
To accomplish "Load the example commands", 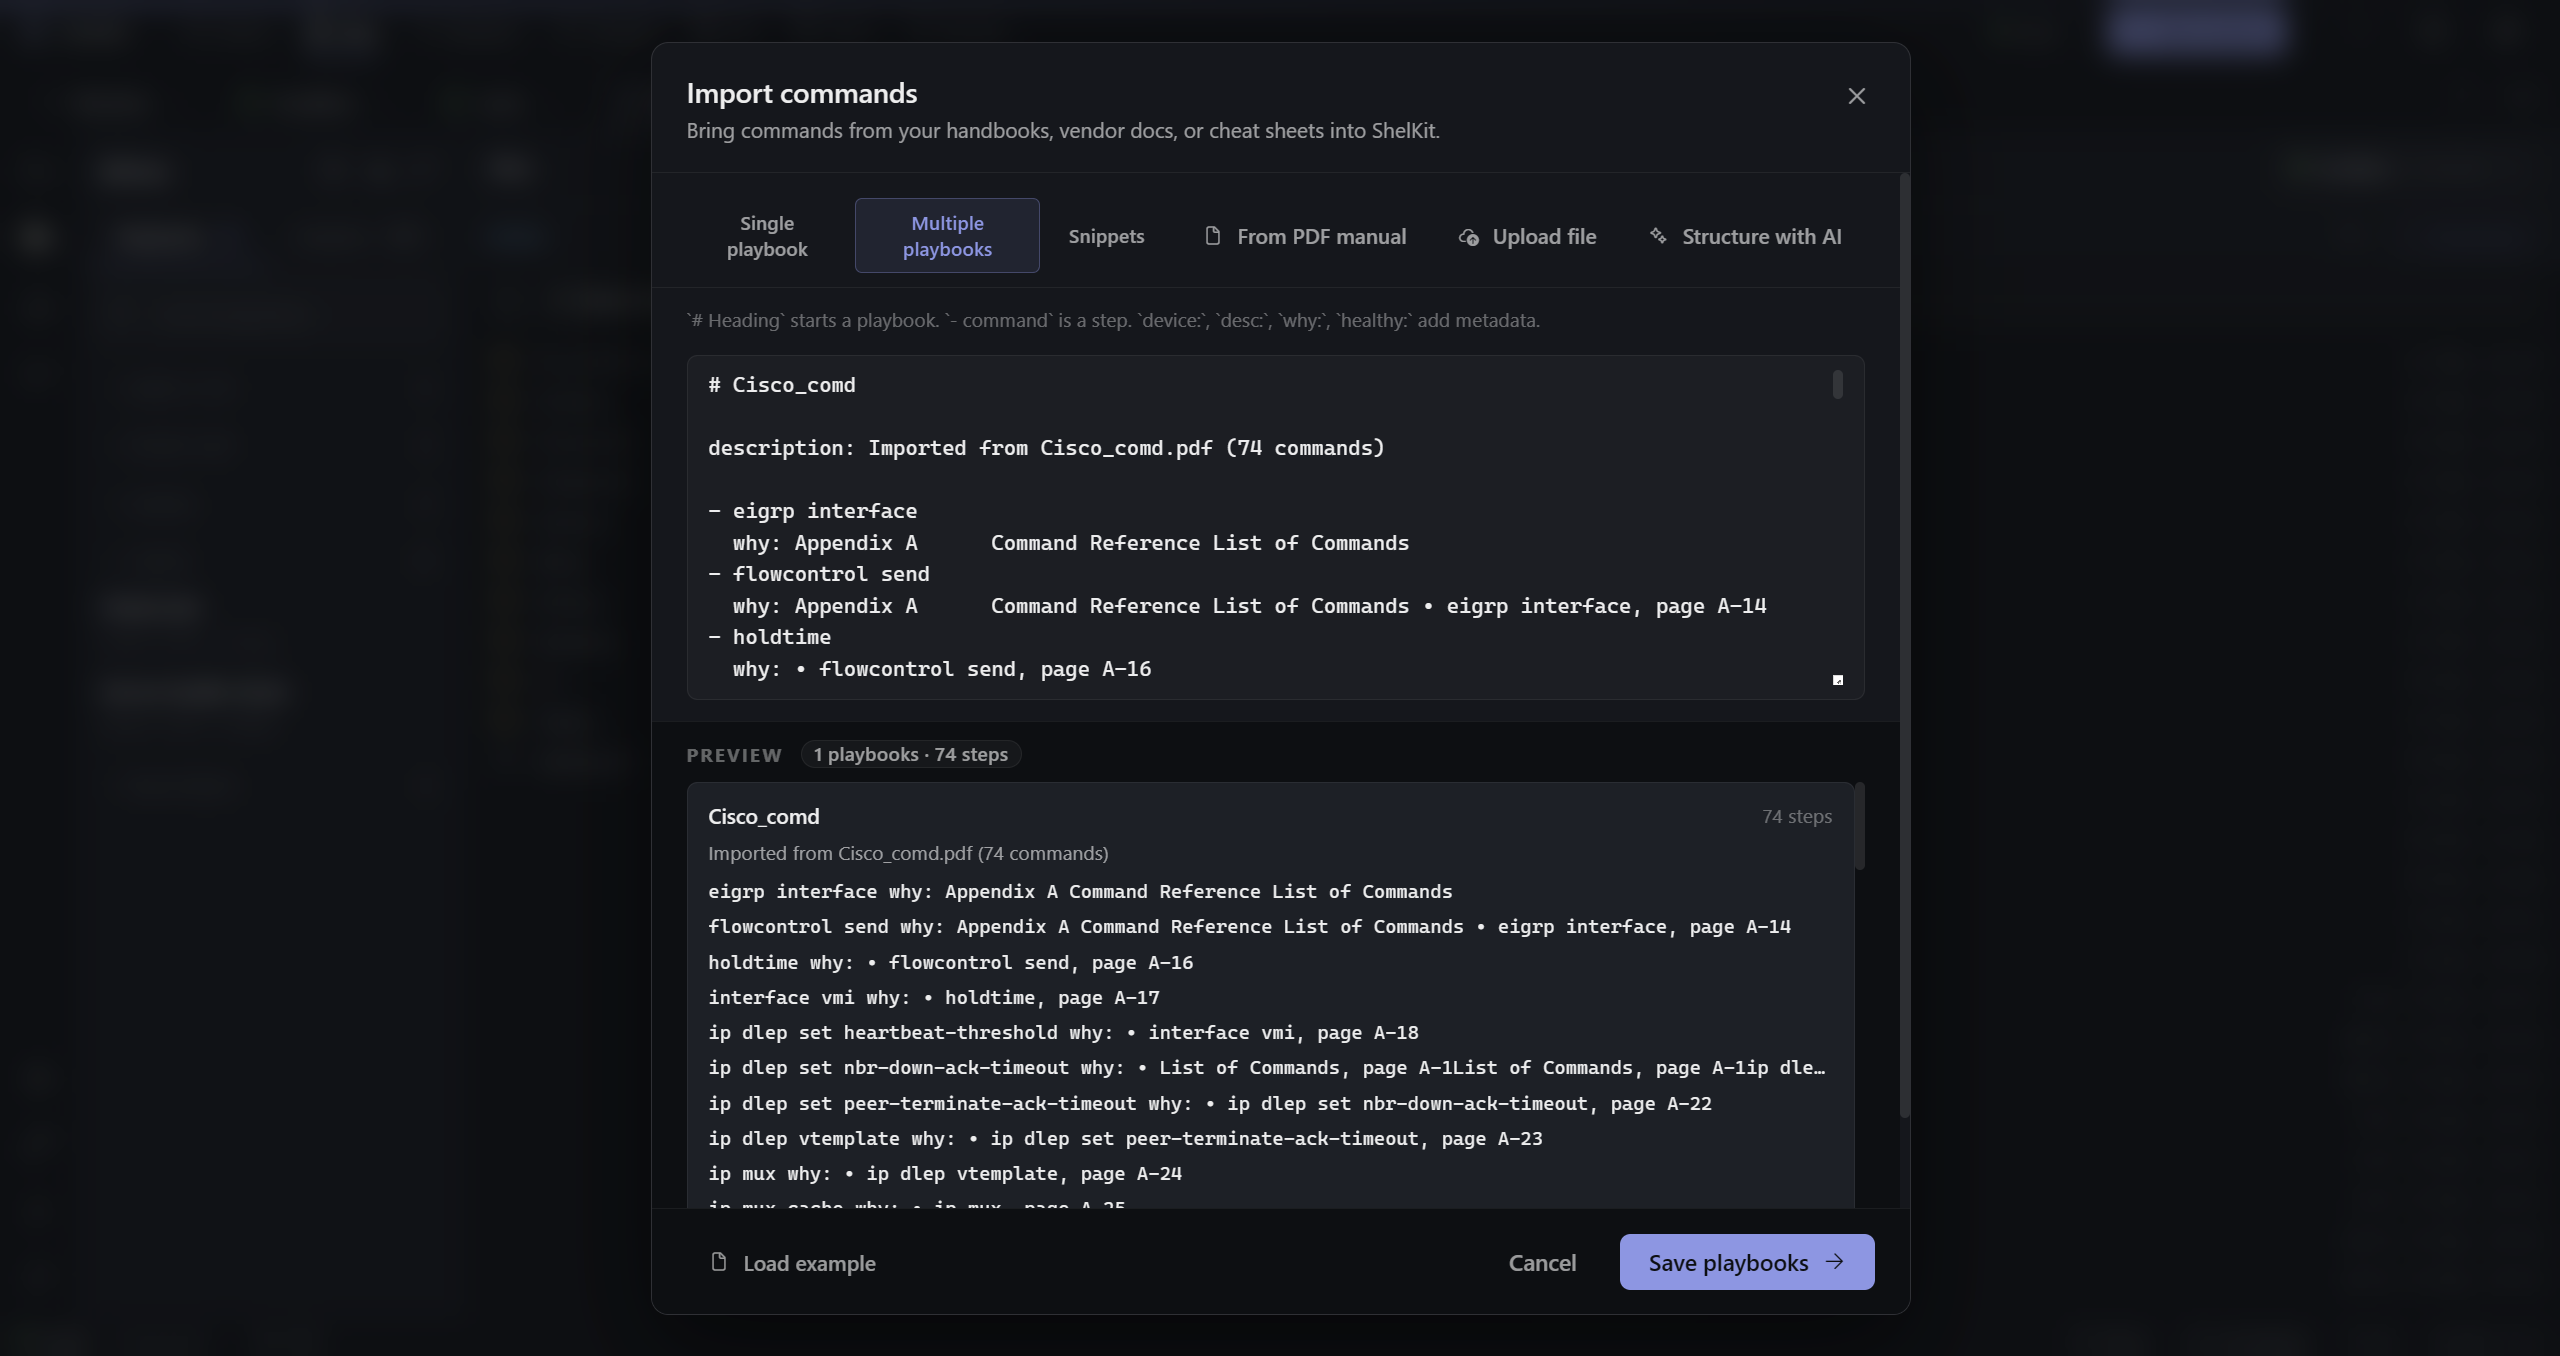I will pyautogui.click(x=792, y=1263).
